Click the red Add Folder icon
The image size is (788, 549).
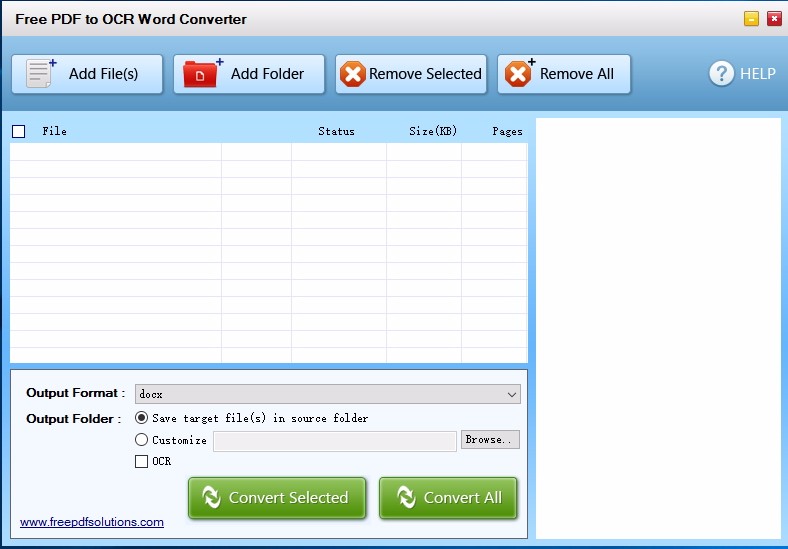coord(203,73)
